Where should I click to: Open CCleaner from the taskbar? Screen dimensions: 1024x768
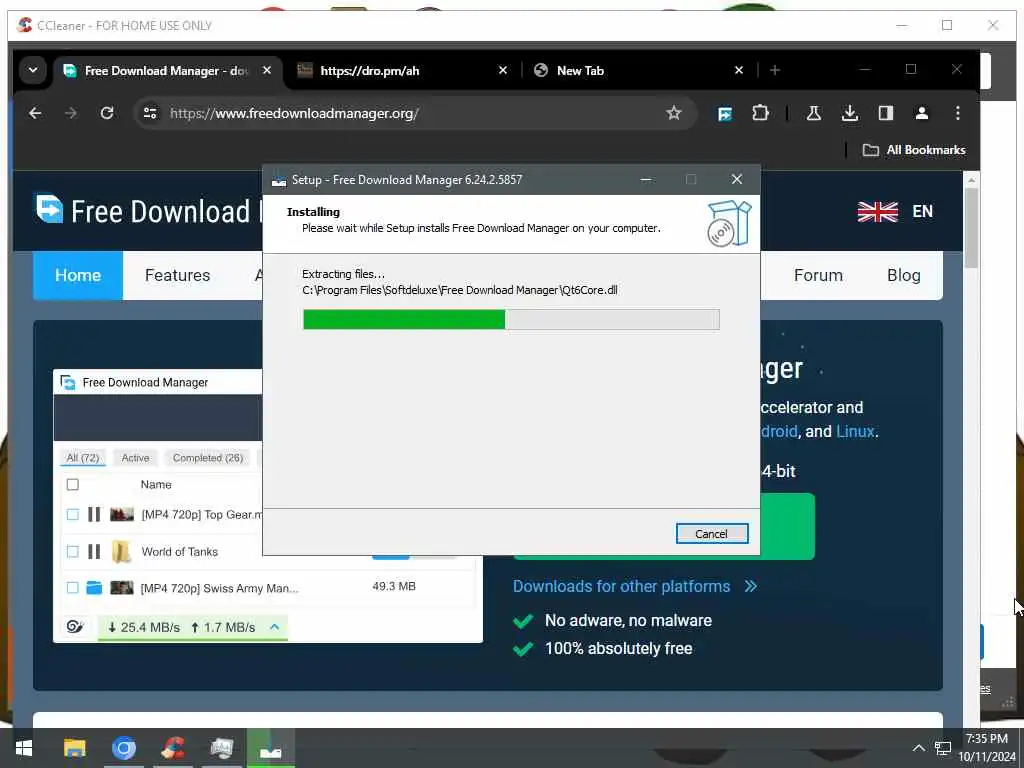173,748
